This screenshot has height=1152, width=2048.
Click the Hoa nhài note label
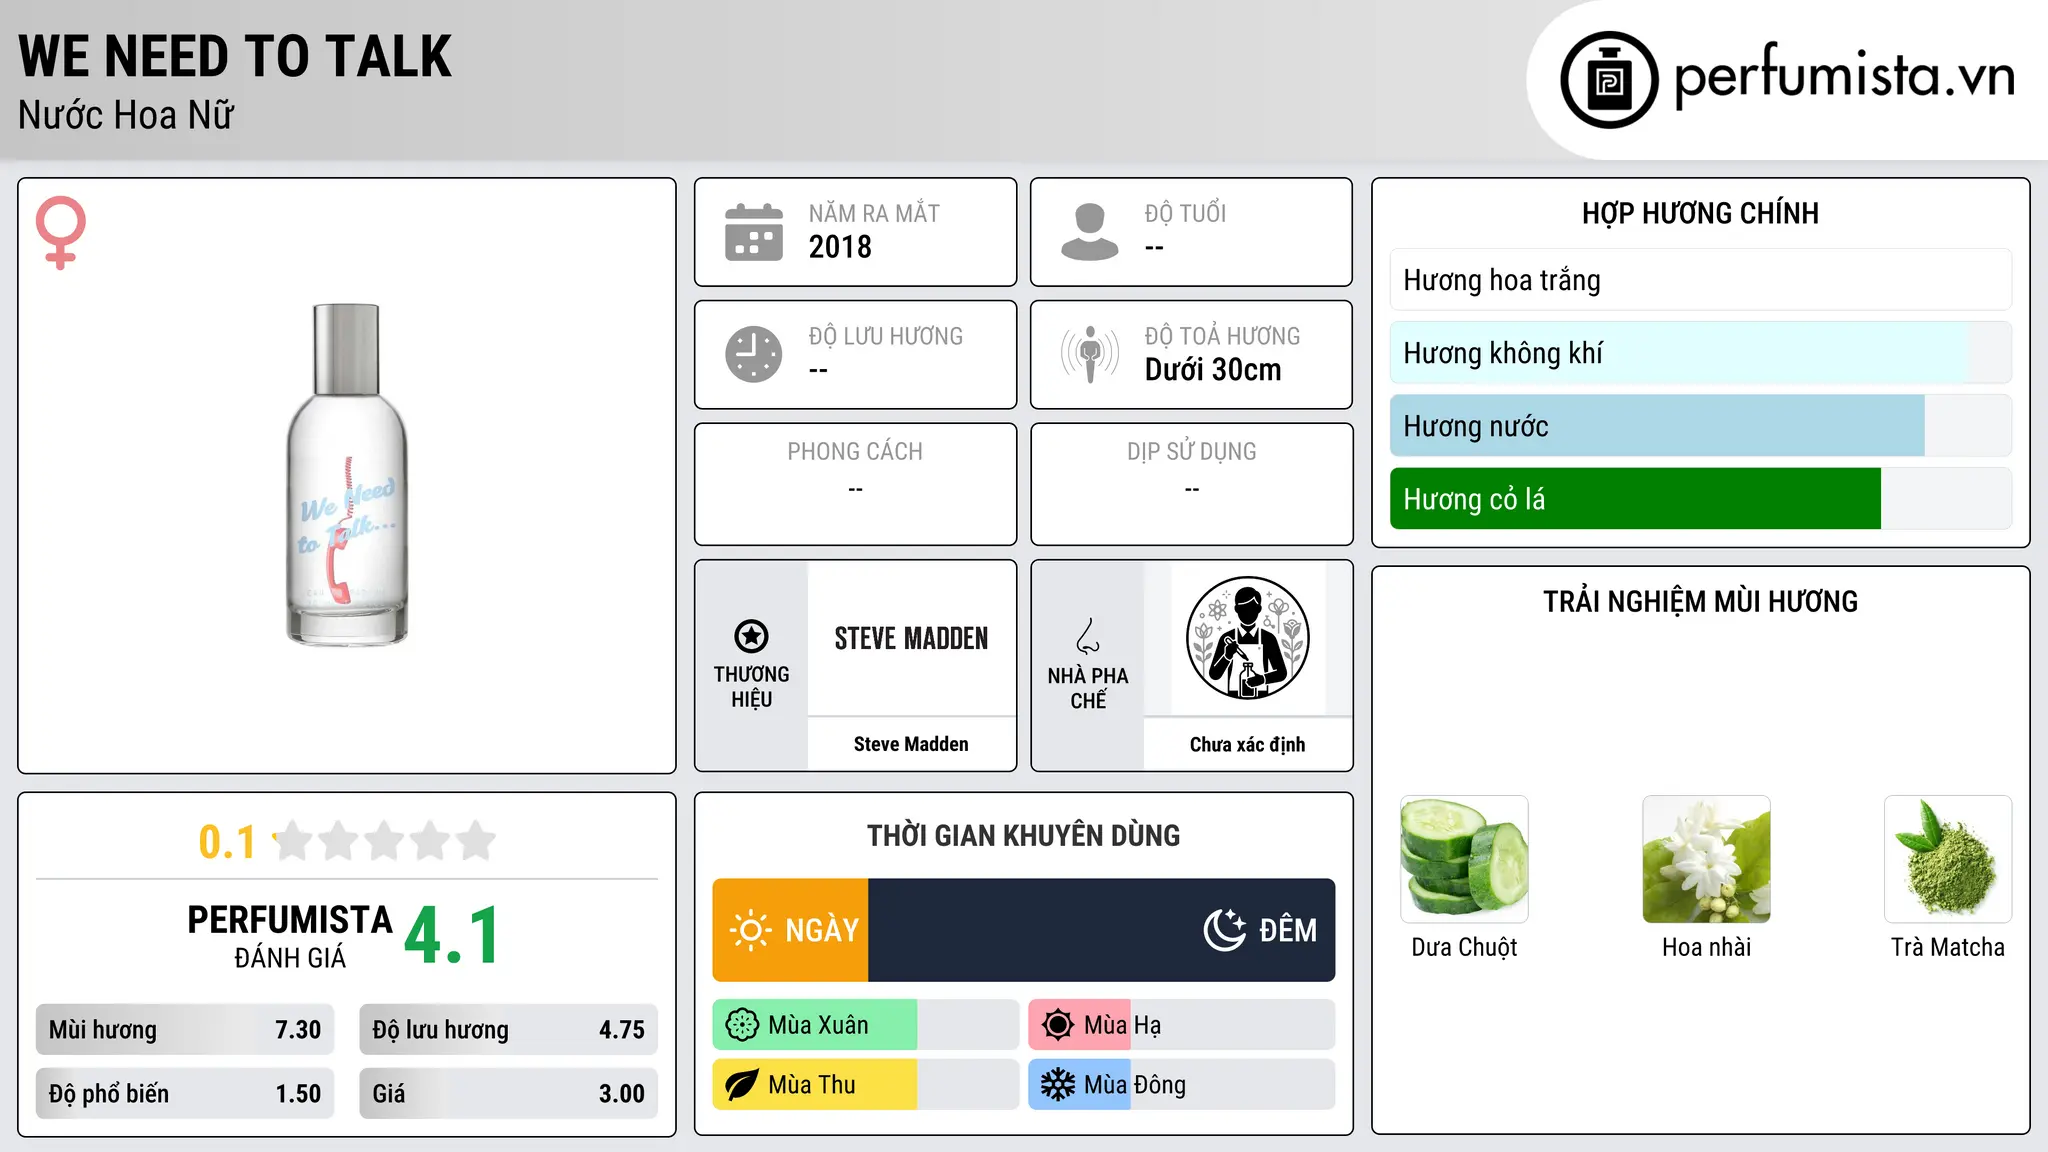coord(1706,947)
